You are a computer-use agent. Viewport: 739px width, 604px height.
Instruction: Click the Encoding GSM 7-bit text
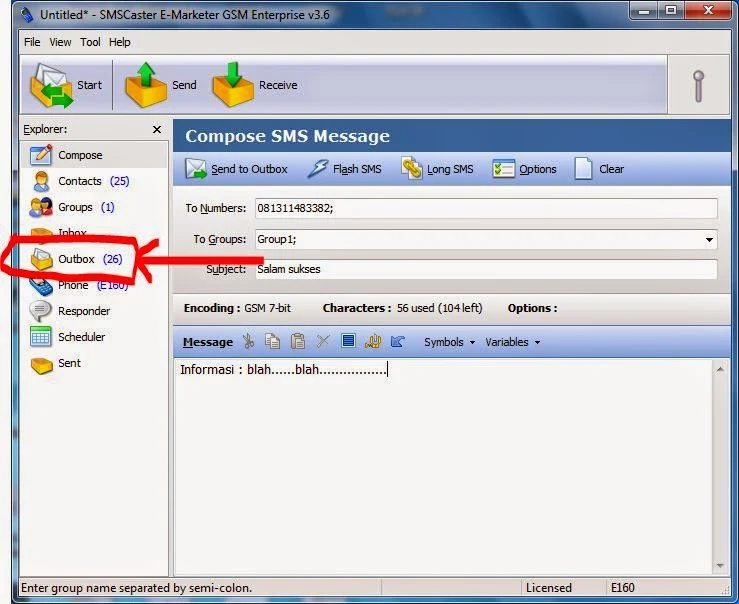coord(237,308)
